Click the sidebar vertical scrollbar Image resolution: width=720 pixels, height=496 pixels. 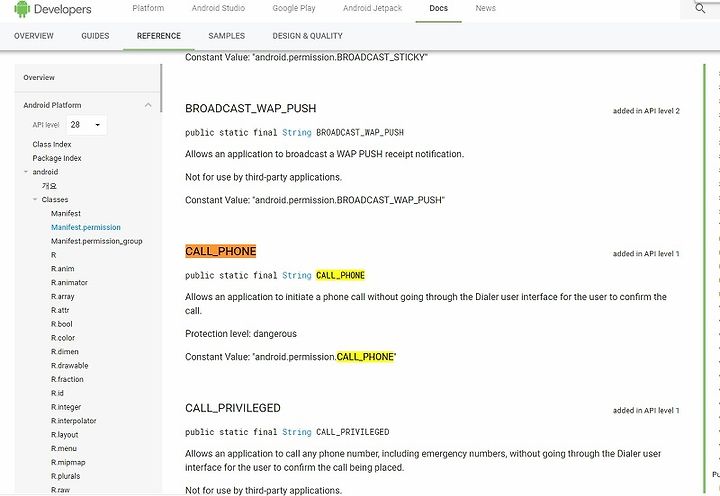tap(161, 88)
